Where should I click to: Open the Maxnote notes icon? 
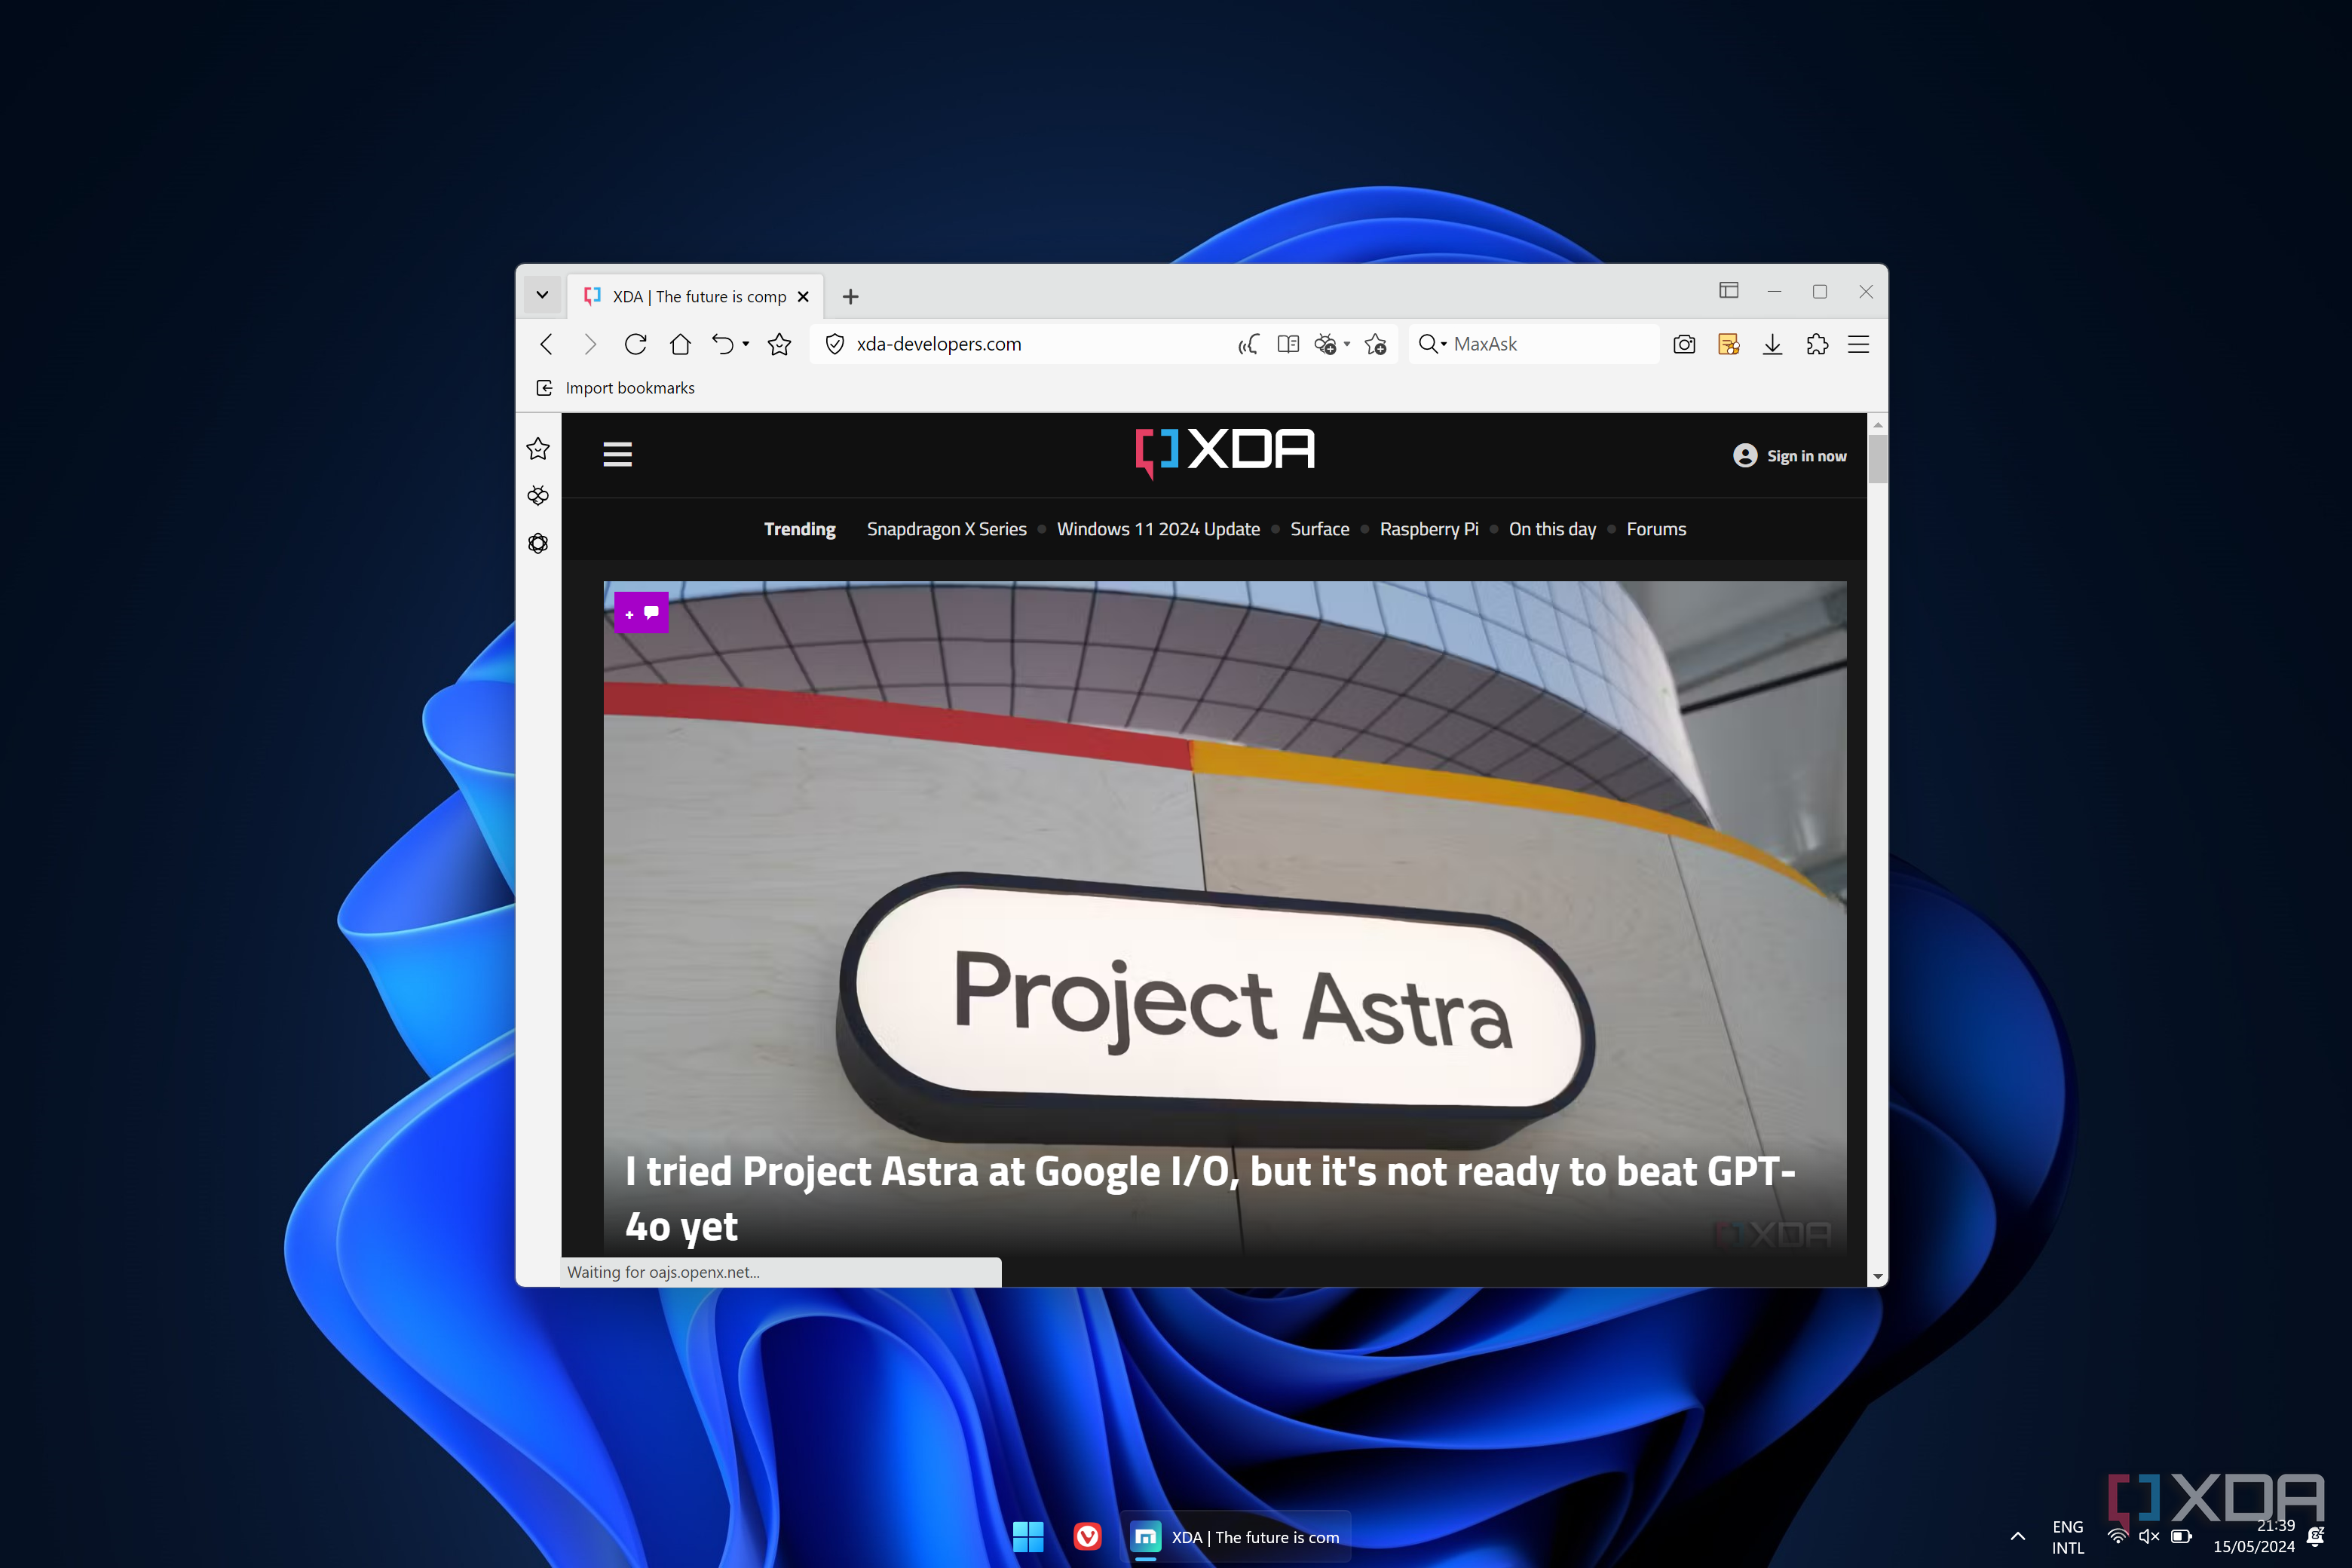[1728, 344]
